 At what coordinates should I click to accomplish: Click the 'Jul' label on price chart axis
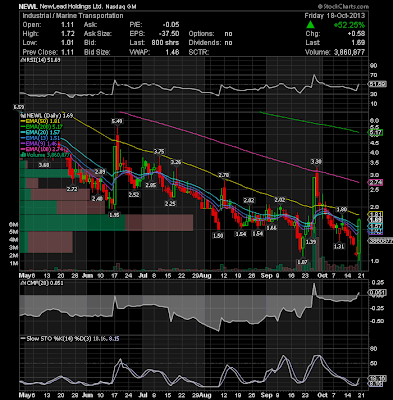(143, 275)
